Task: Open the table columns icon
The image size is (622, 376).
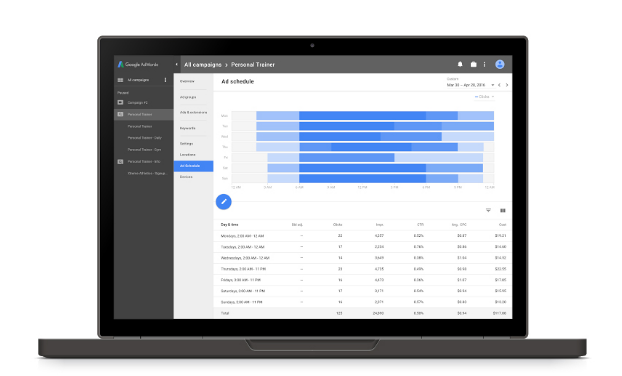Action: click(503, 210)
